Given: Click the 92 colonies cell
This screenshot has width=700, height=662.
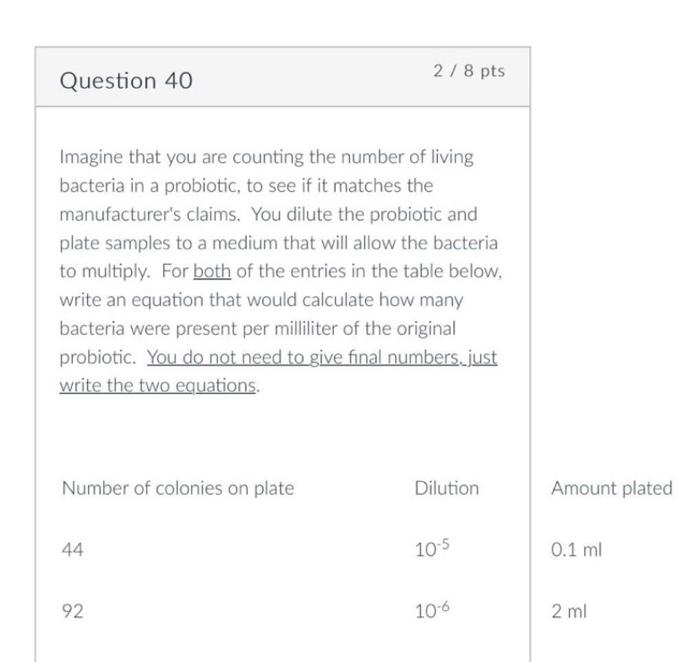Looking at the screenshot, I should [x=72, y=611].
